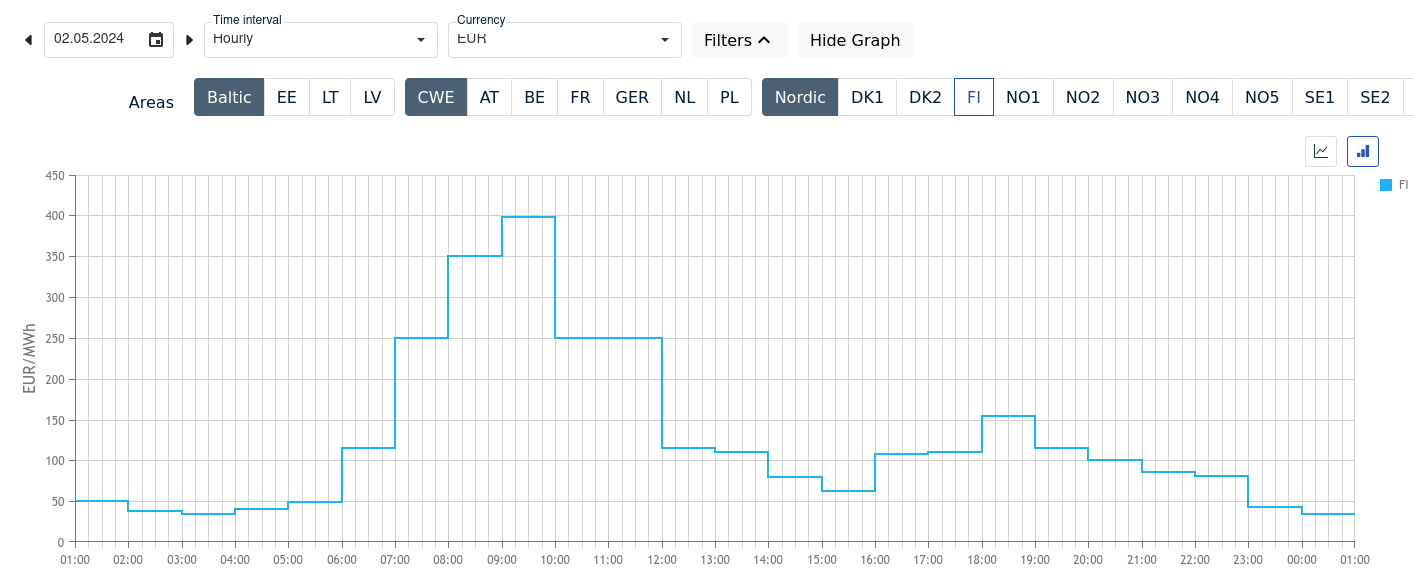Click the date field 02.05.2024

[x=90, y=40]
